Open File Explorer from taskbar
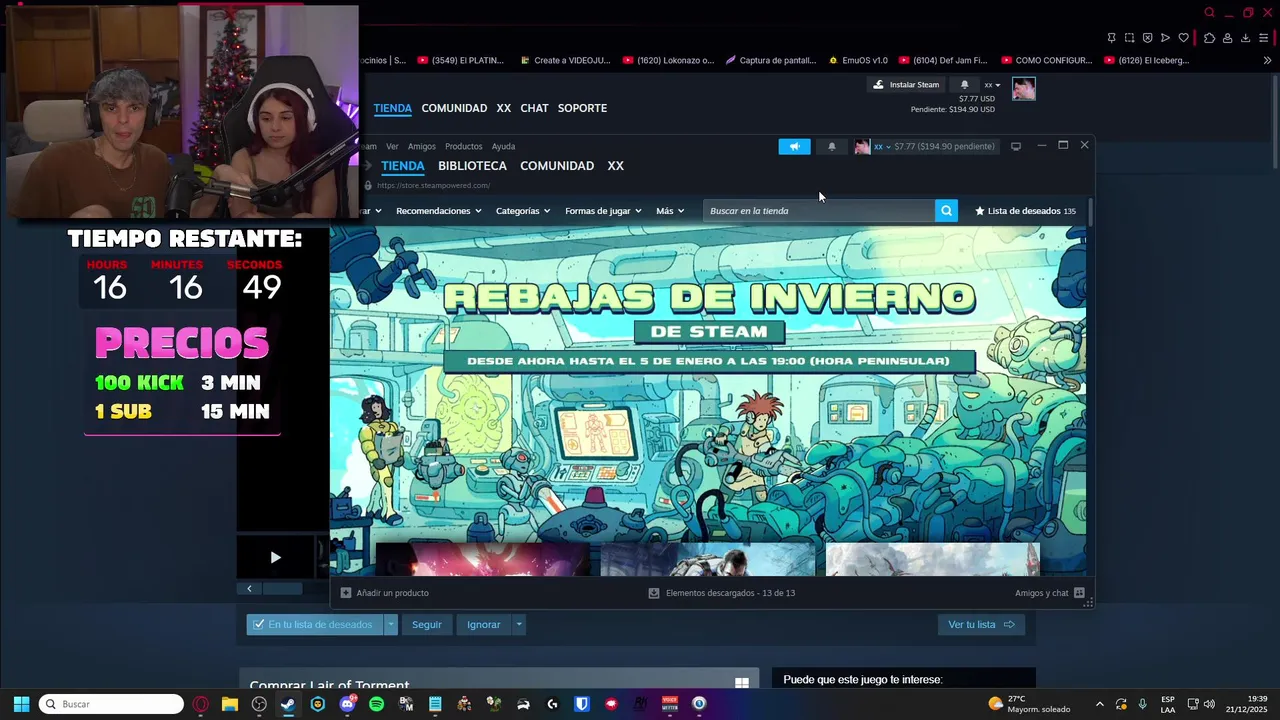 pos(230,704)
